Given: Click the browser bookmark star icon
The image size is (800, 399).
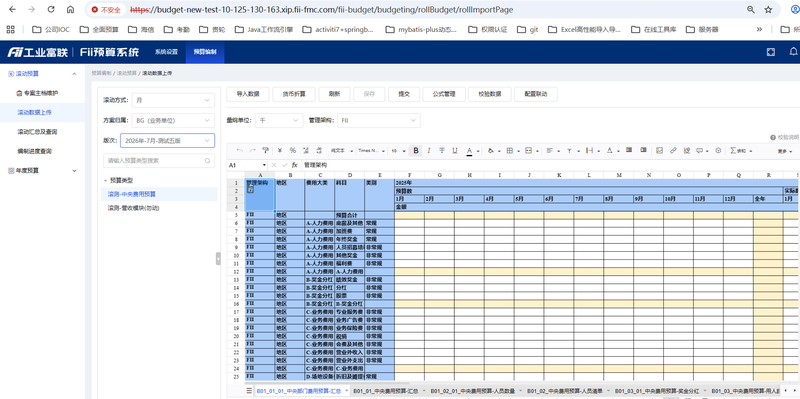Looking at the screenshot, I should coord(768,10).
